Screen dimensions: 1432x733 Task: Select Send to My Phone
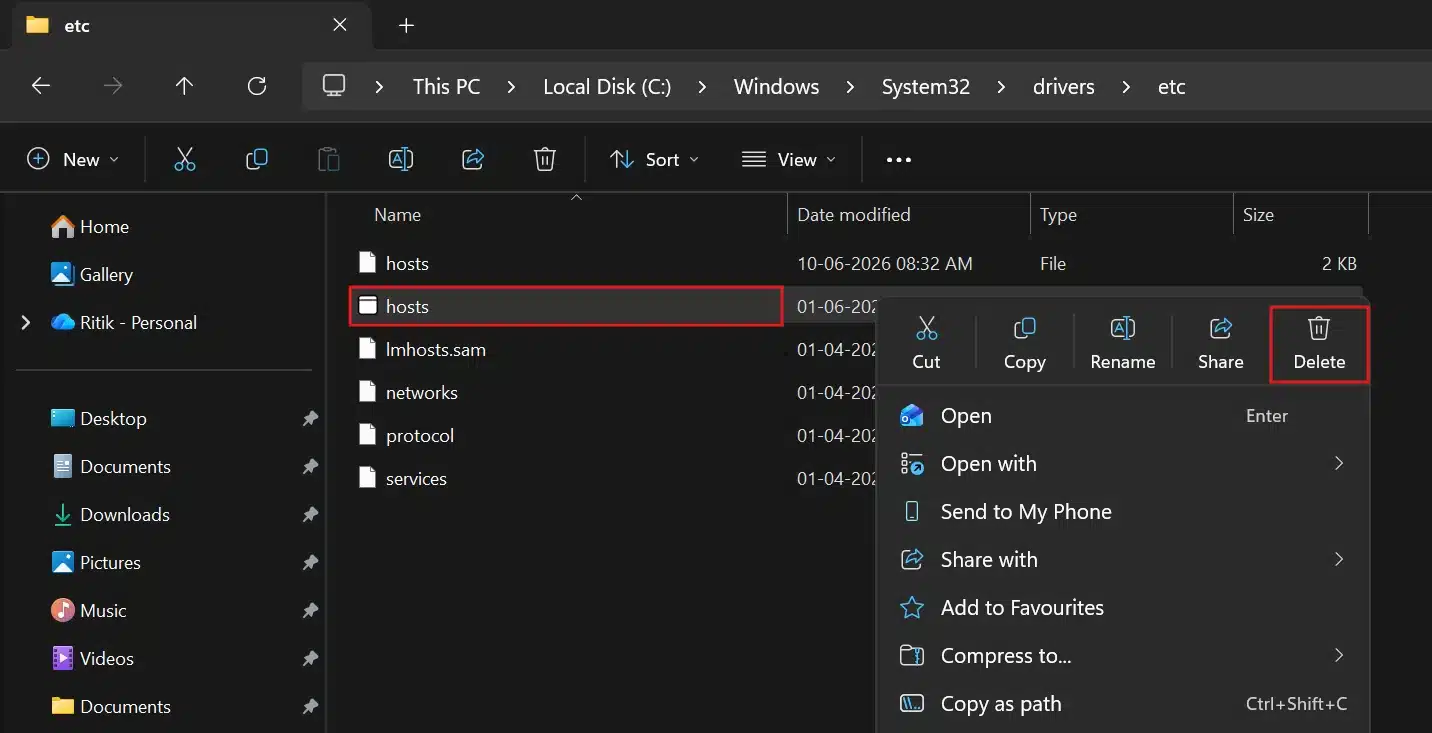[x=1122, y=511]
